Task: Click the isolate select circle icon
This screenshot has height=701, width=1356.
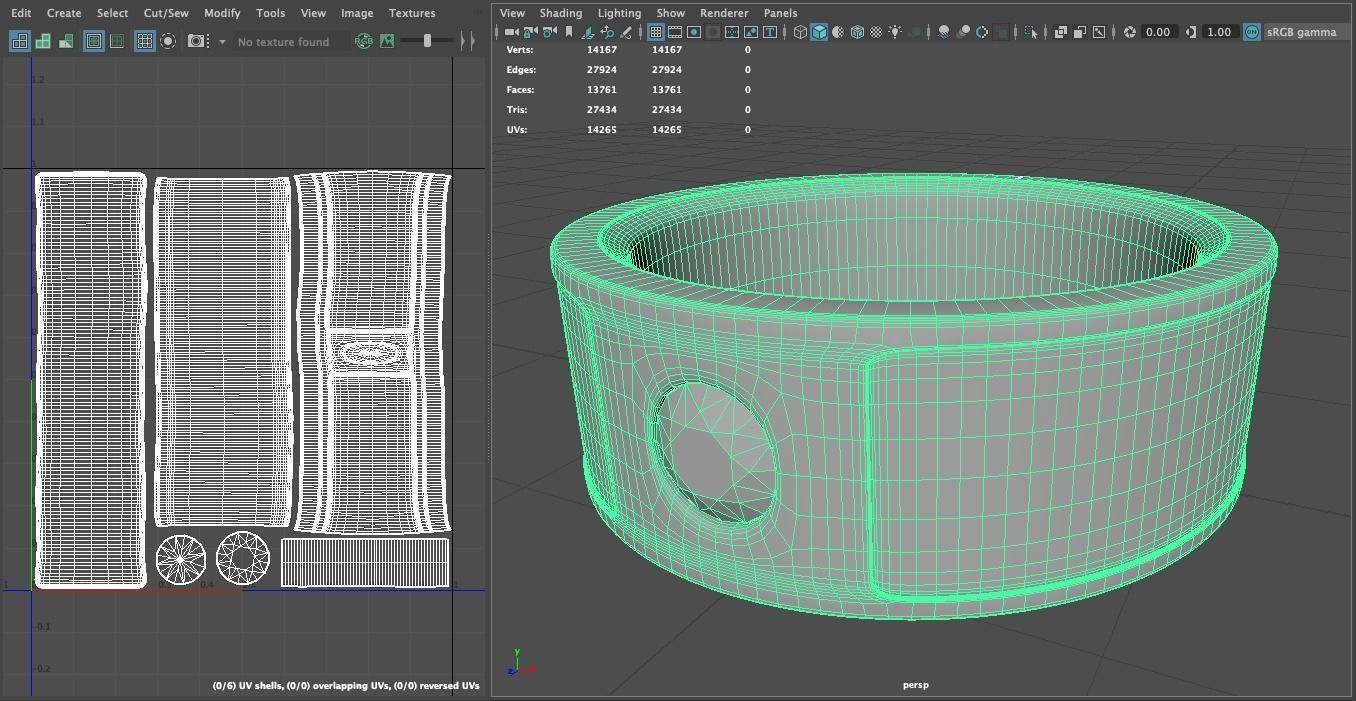Action: pos(168,41)
